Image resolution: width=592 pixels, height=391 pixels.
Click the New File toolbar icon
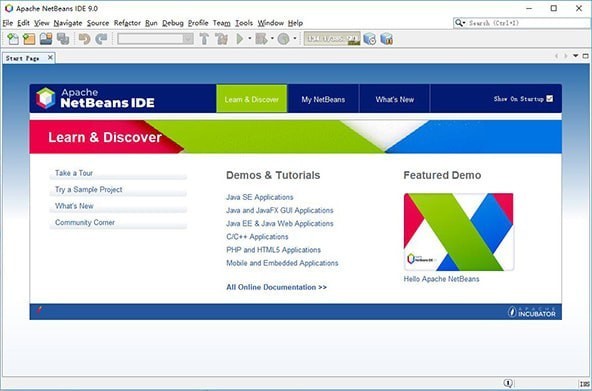coord(13,39)
